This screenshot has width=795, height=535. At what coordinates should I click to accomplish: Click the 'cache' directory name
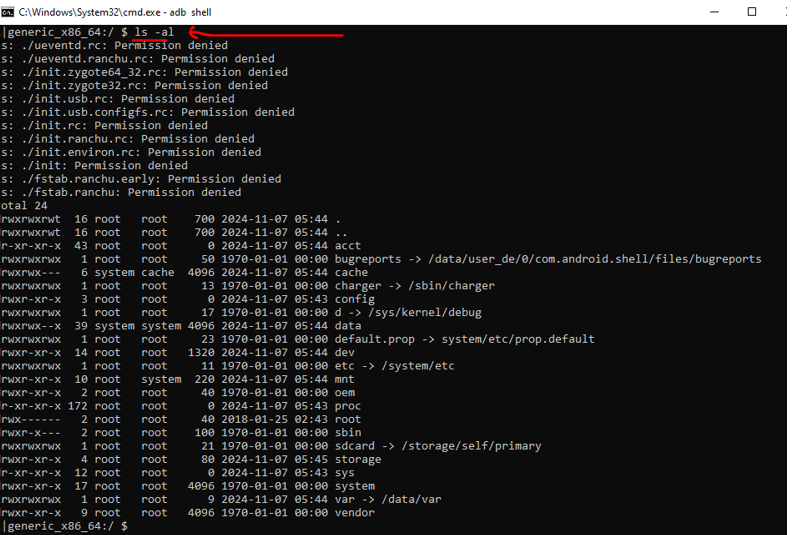point(351,272)
